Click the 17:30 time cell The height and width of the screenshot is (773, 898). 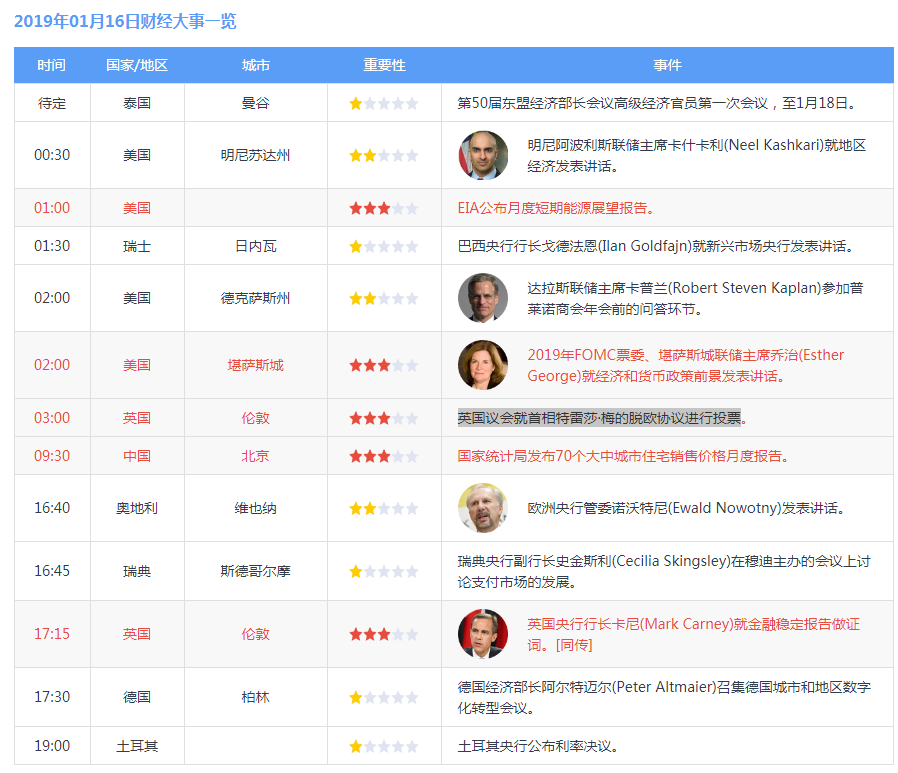point(52,697)
